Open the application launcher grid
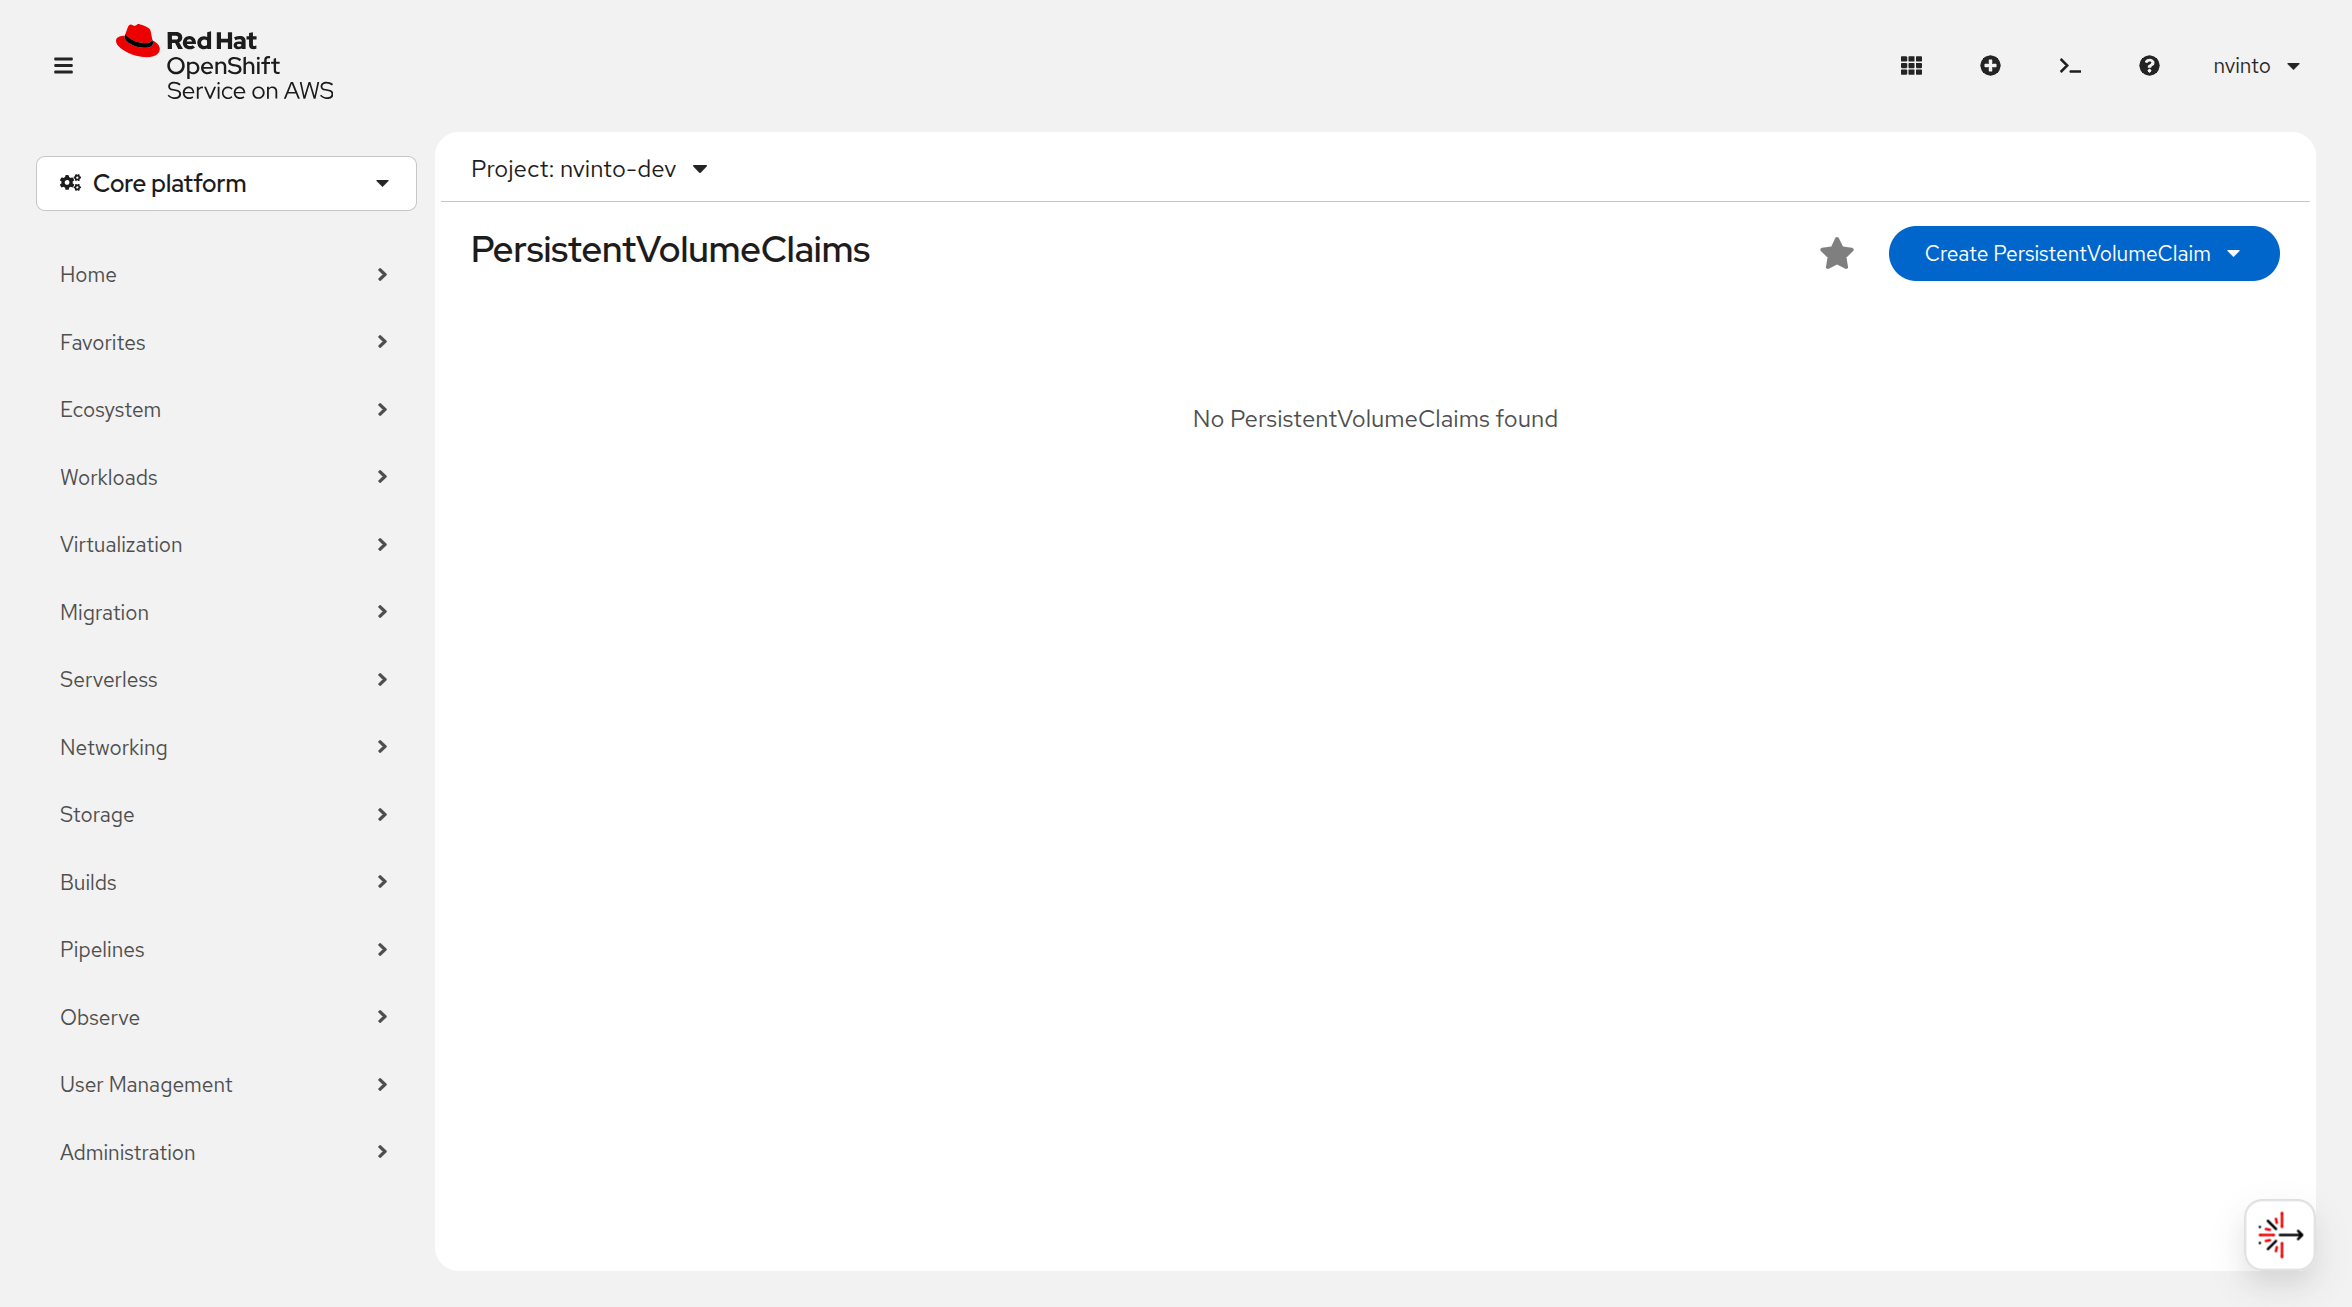2352x1307 pixels. coord(1911,66)
